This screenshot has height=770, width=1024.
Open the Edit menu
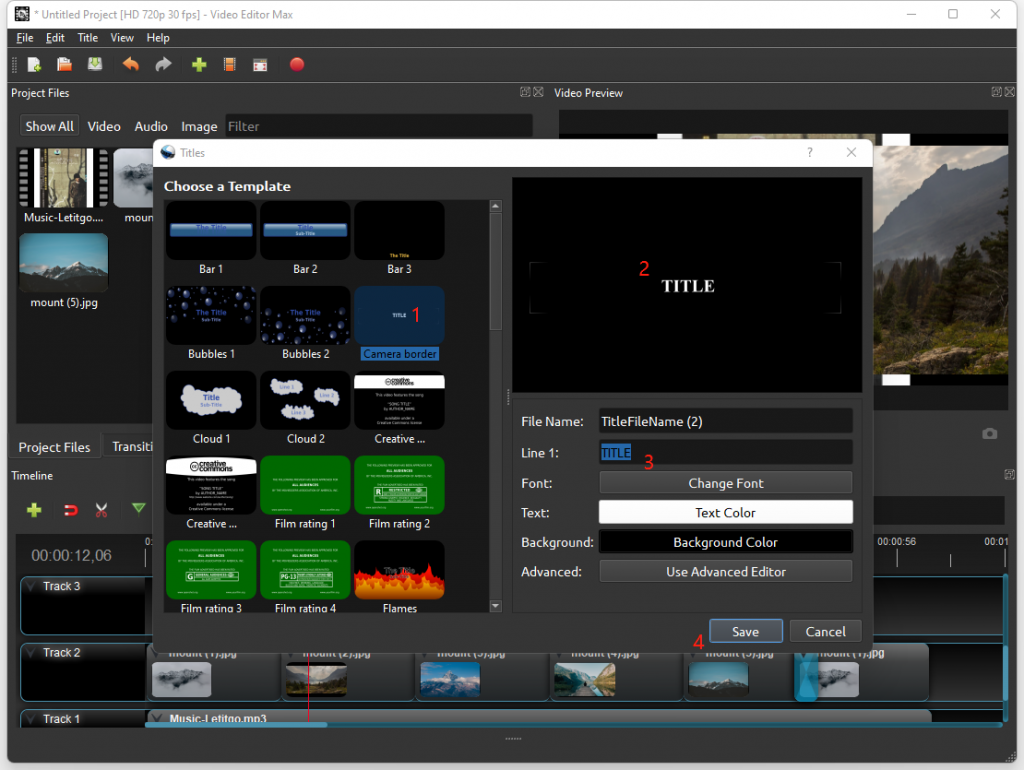coord(55,38)
